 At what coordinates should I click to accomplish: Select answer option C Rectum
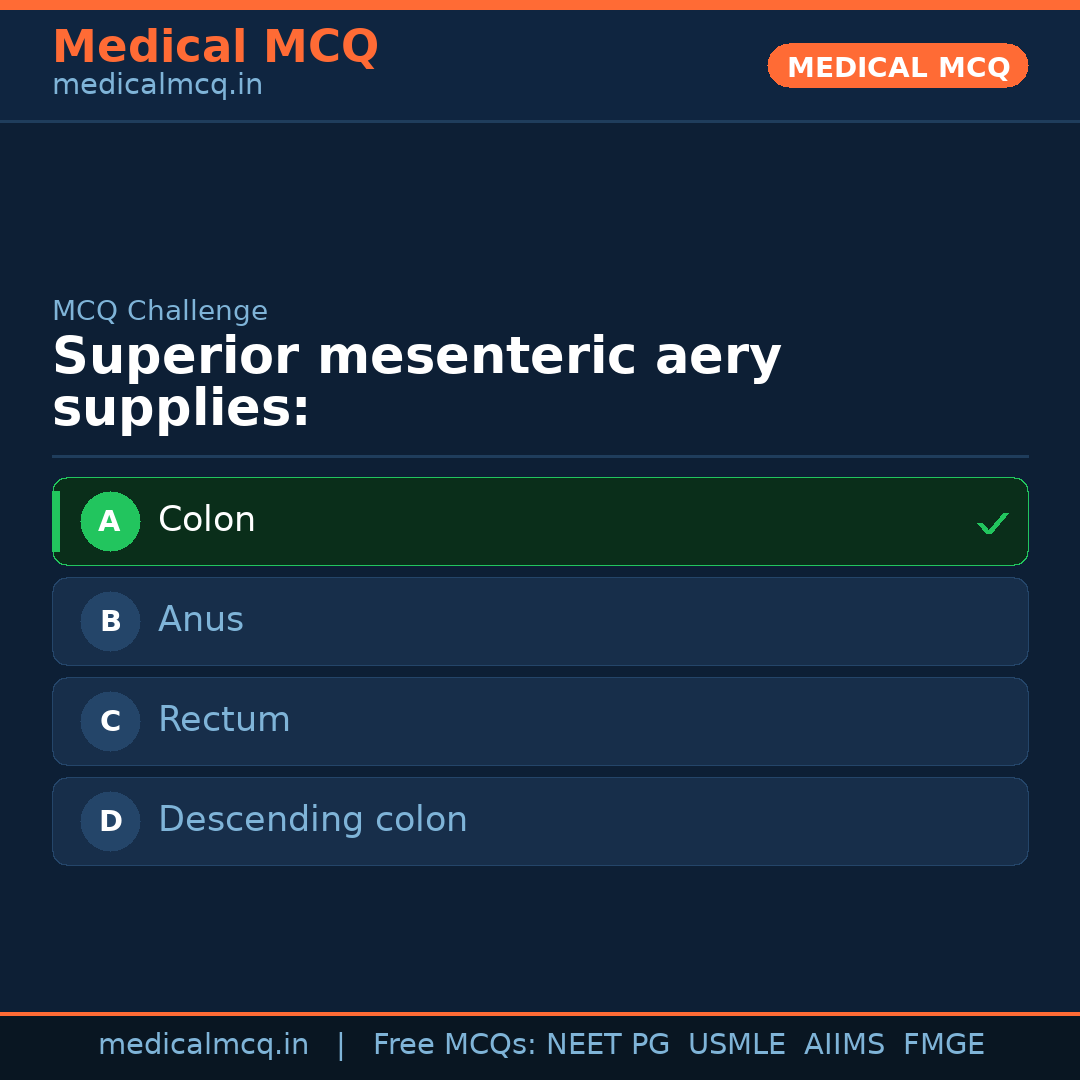click(540, 721)
